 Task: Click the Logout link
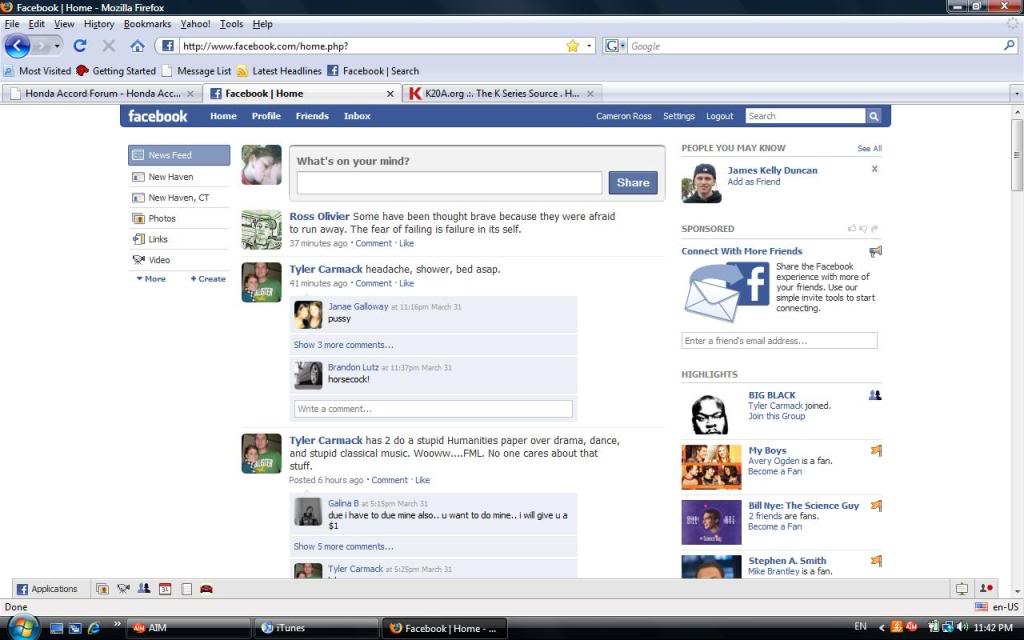pos(720,116)
